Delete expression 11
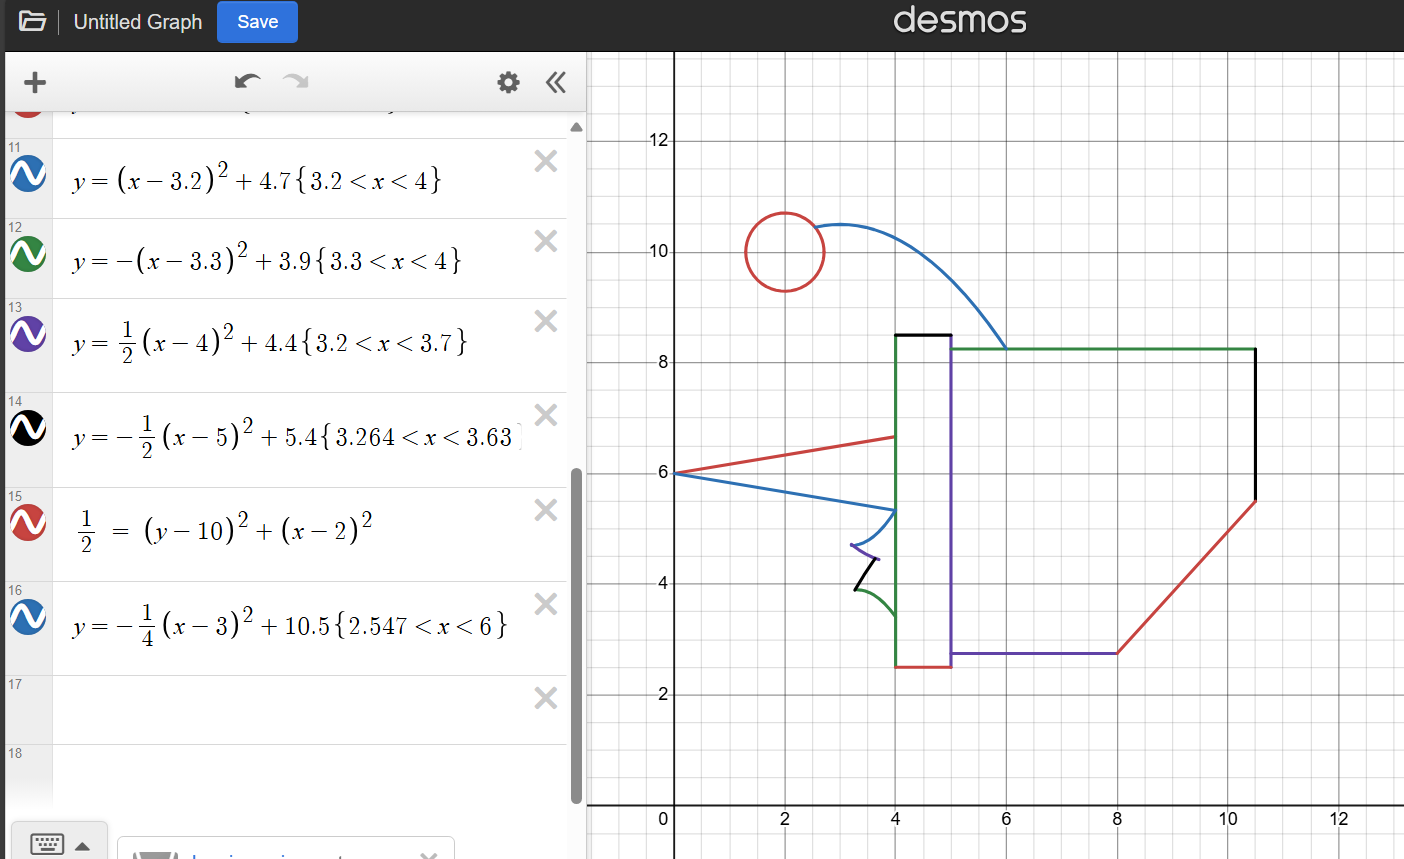 coord(546,161)
